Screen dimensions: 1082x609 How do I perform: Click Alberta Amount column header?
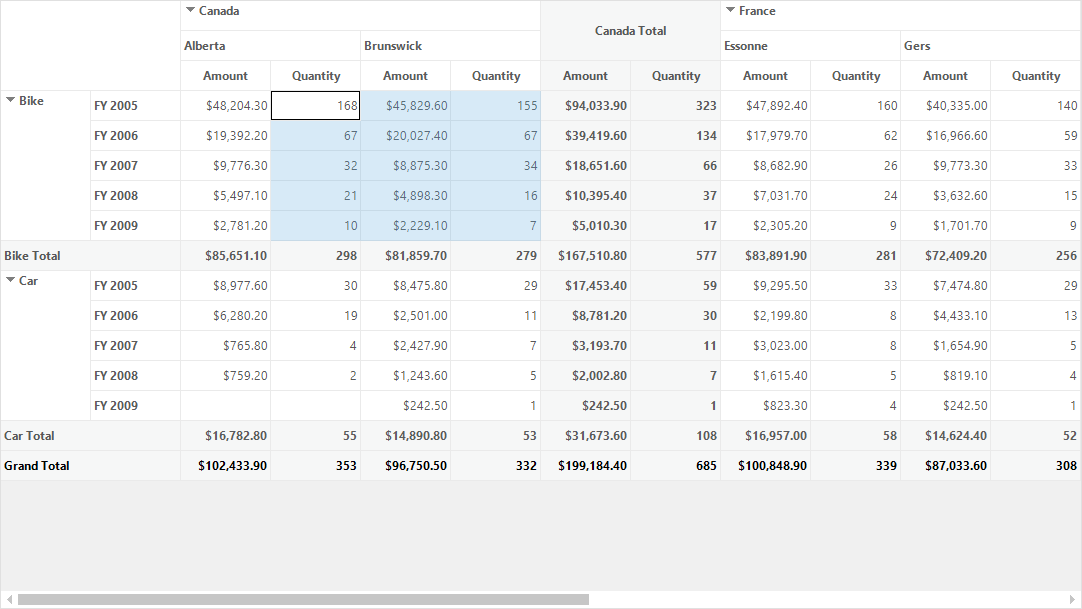pos(226,76)
